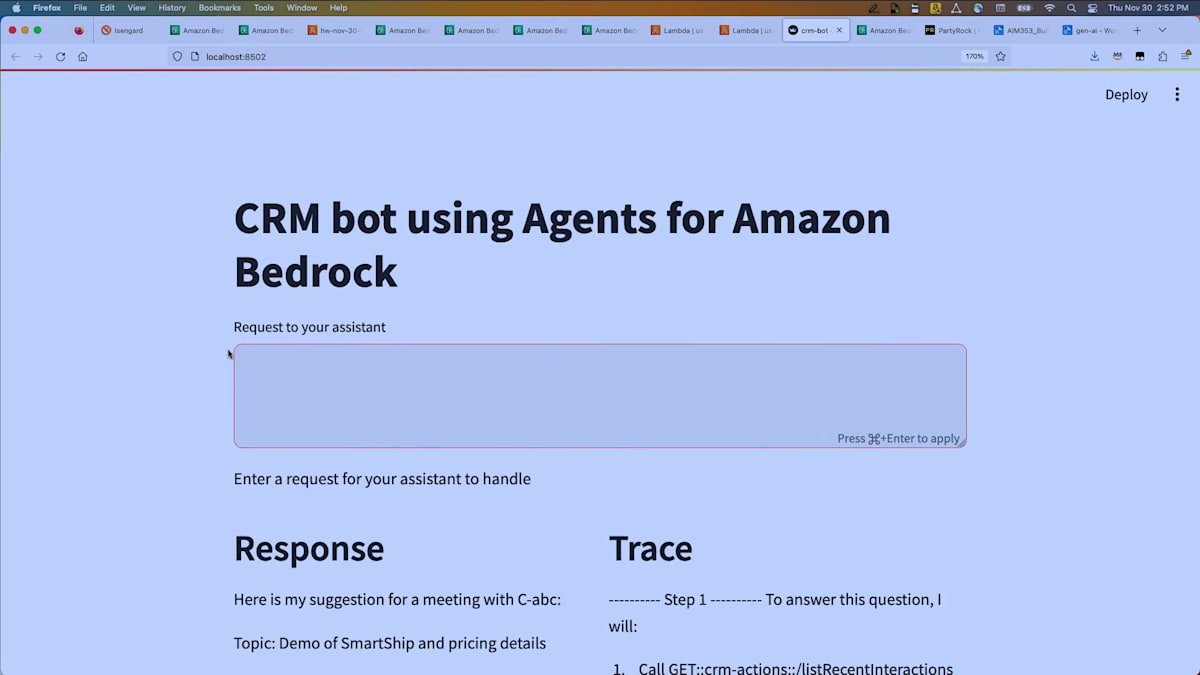
Task: Click the page title 'CRM bot using Agents'
Action: pos(562,244)
